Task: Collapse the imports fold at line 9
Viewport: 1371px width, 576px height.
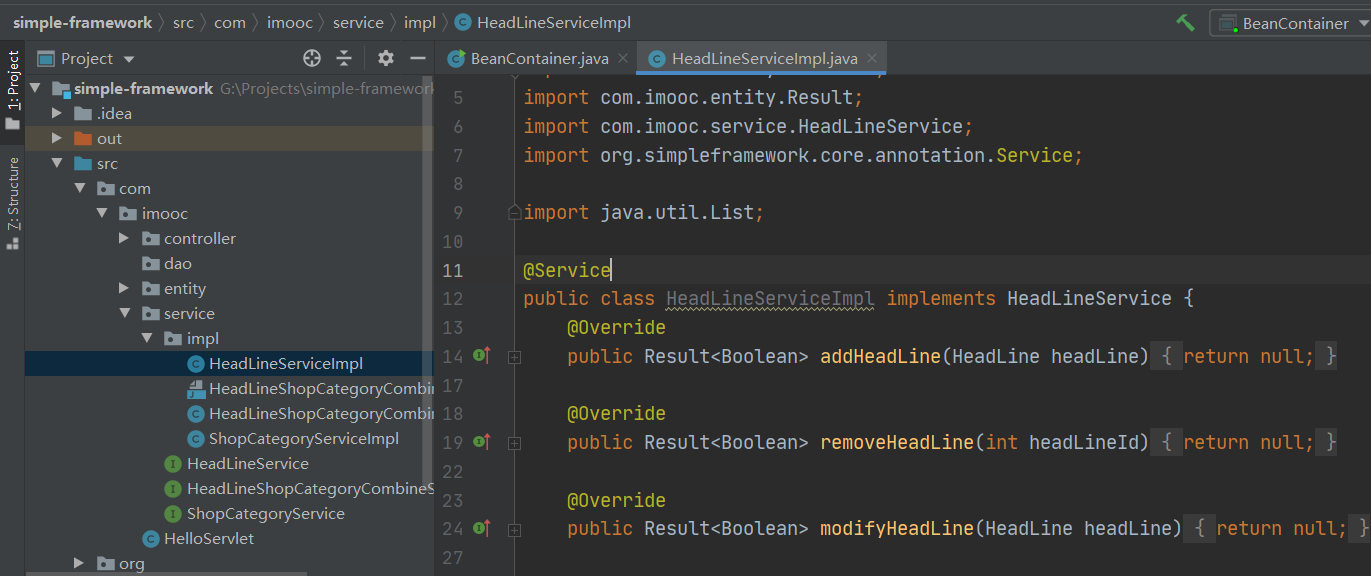Action: (514, 212)
